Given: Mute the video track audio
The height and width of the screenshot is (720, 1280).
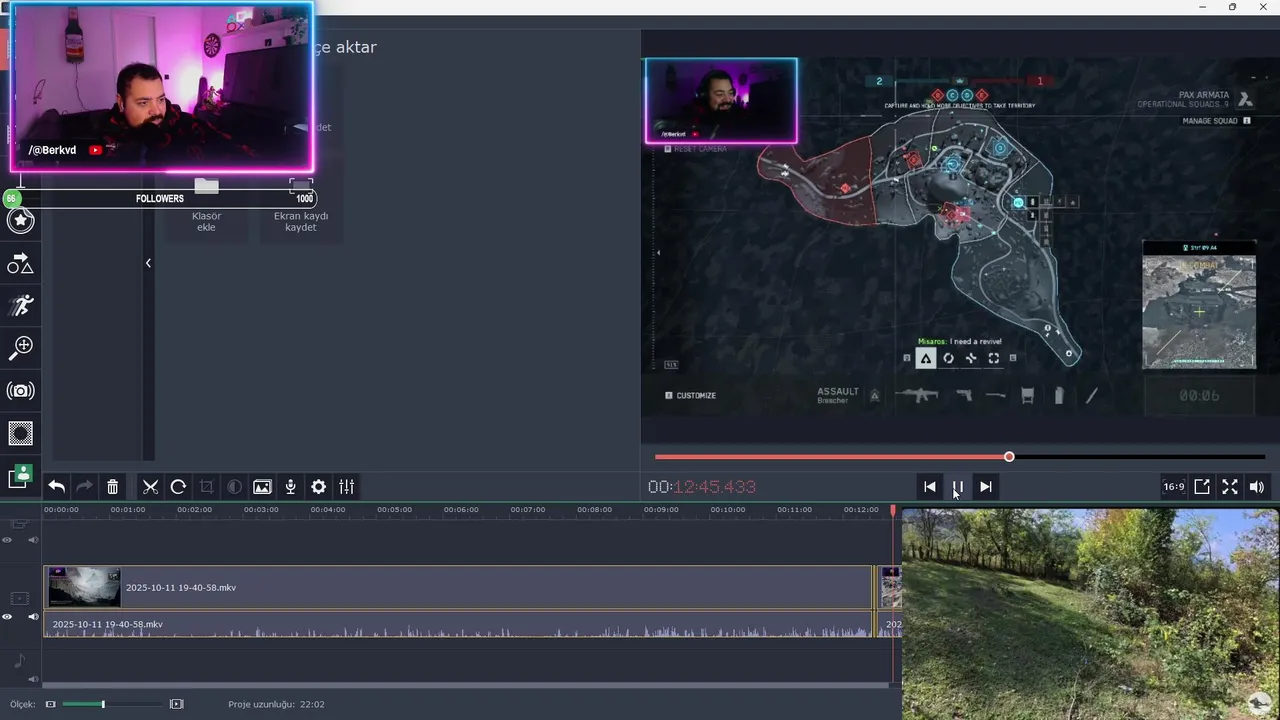Looking at the screenshot, I should (x=33, y=617).
